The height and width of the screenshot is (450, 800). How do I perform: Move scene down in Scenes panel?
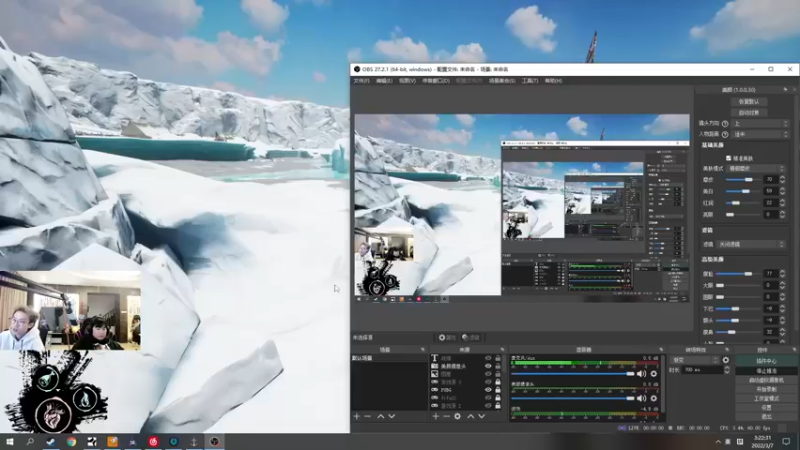(x=391, y=416)
